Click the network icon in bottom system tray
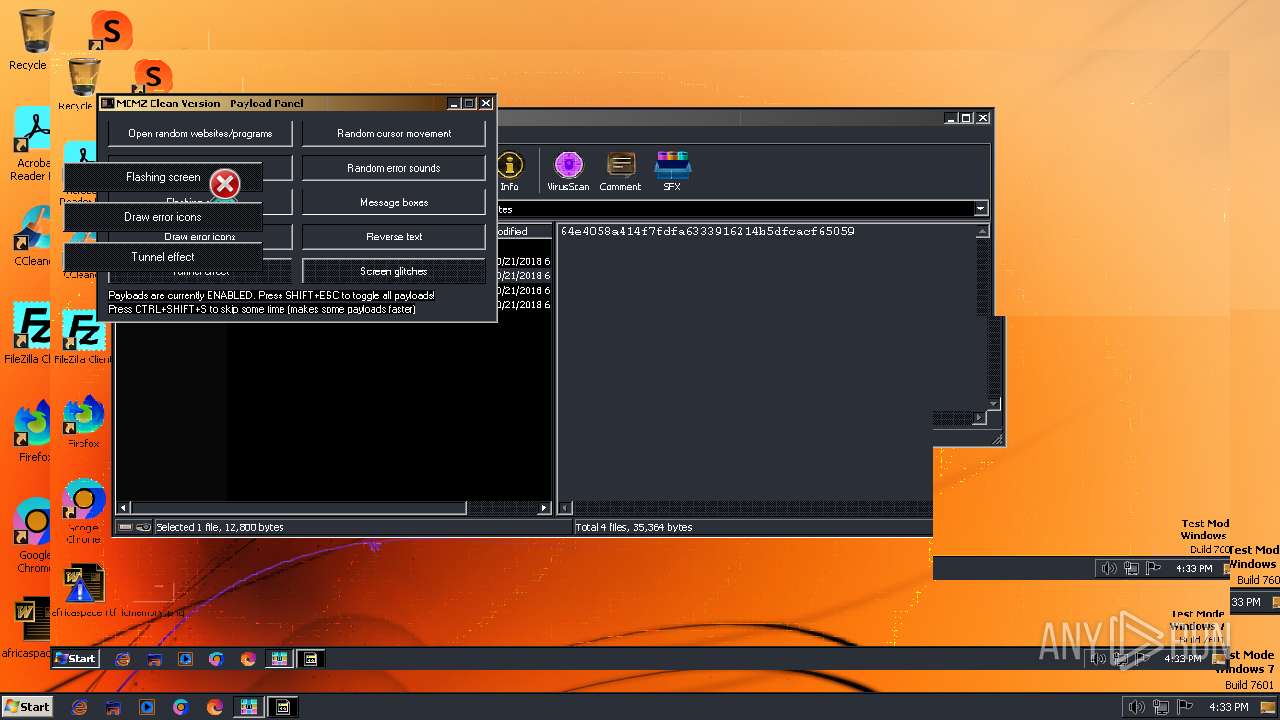Image resolution: width=1280 pixels, height=720 pixels. coord(1161,707)
